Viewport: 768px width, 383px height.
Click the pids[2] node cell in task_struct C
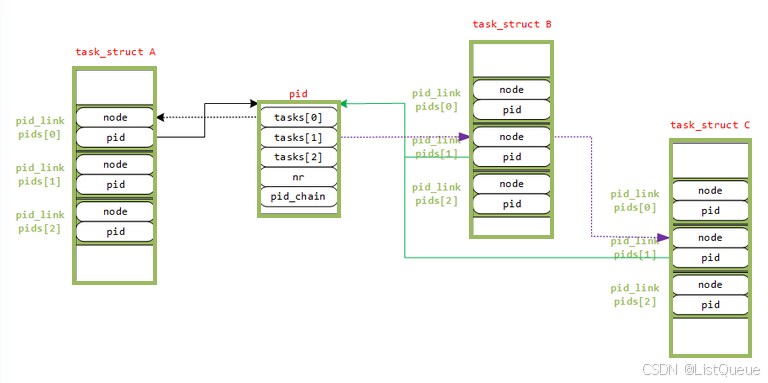[x=710, y=285]
